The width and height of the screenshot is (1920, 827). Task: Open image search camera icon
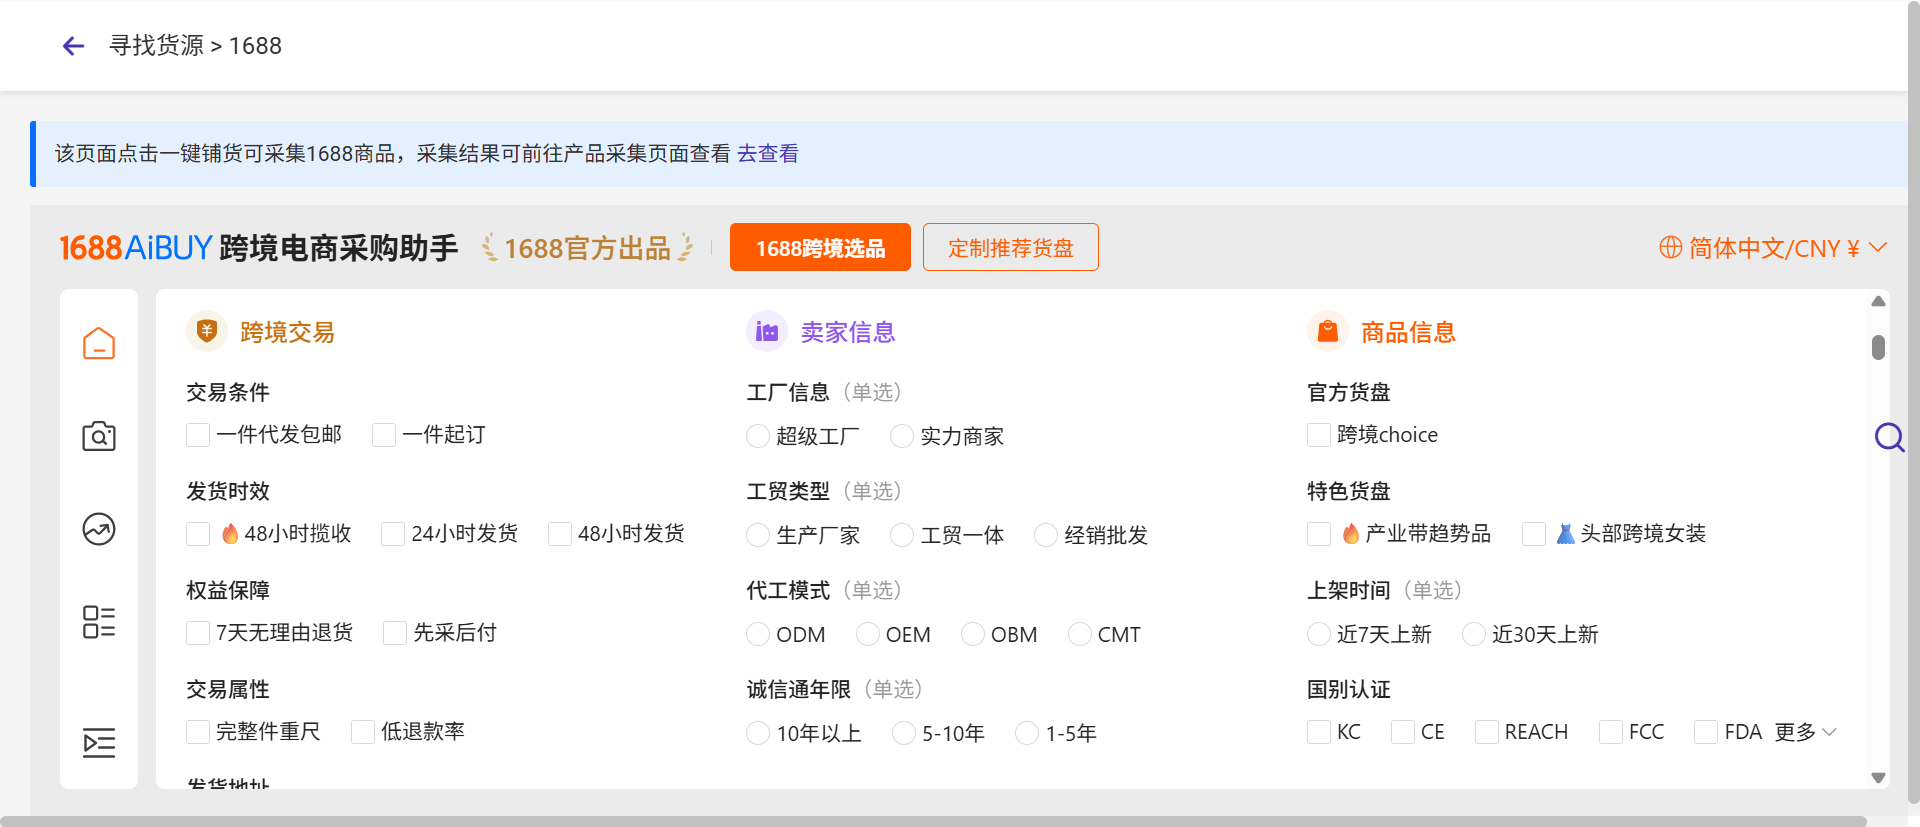99,436
